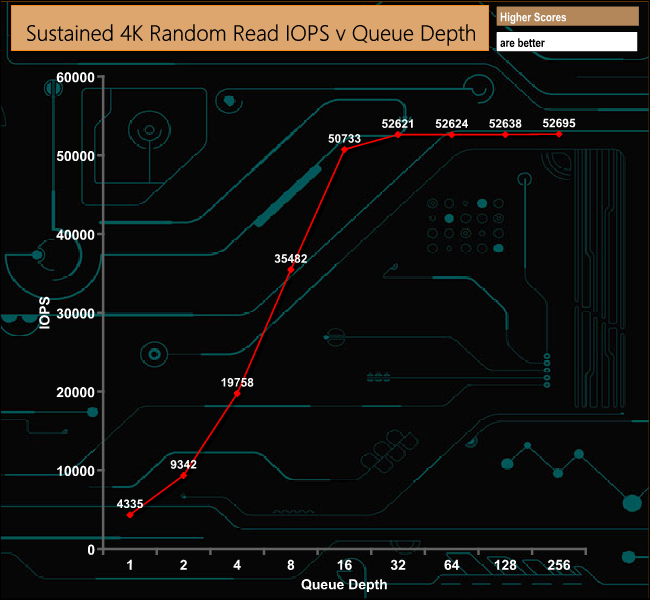The height and width of the screenshot is (600, 650).
Task: Click the X-axis queue depth label 4
Action: [237, 565]
